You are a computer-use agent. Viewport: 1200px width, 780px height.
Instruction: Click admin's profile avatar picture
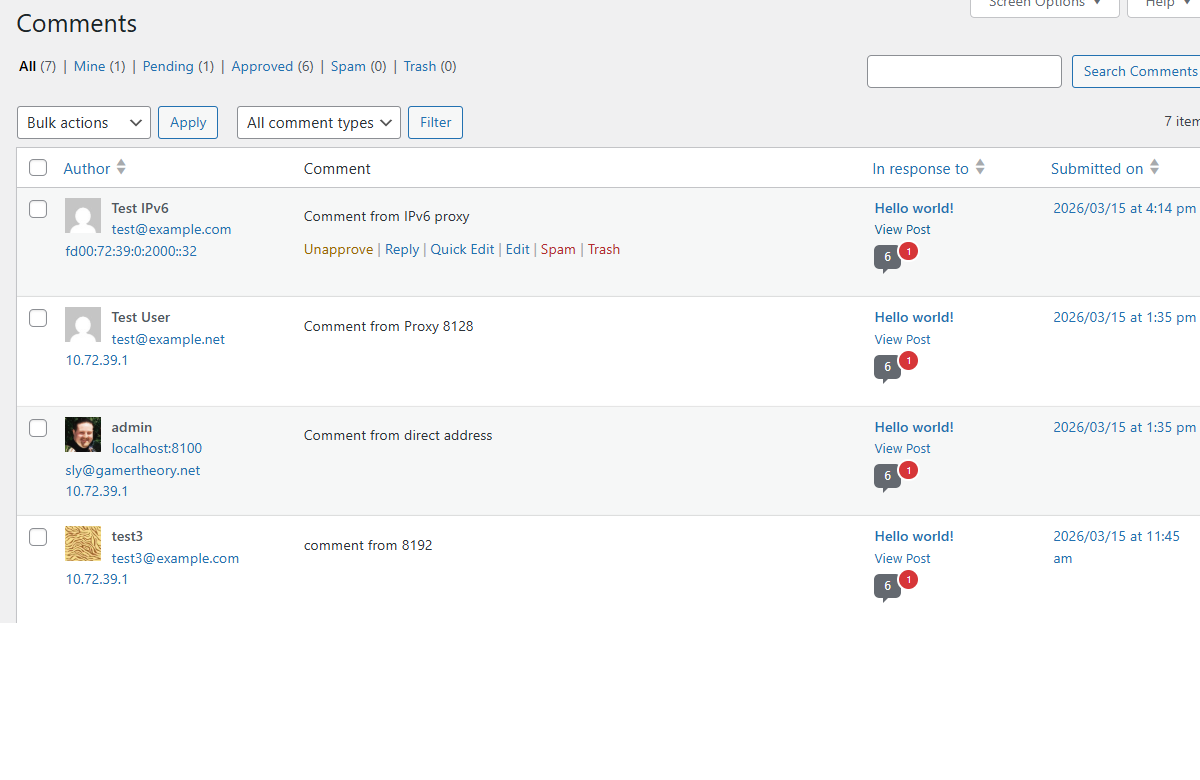click(x=82, y=434)
